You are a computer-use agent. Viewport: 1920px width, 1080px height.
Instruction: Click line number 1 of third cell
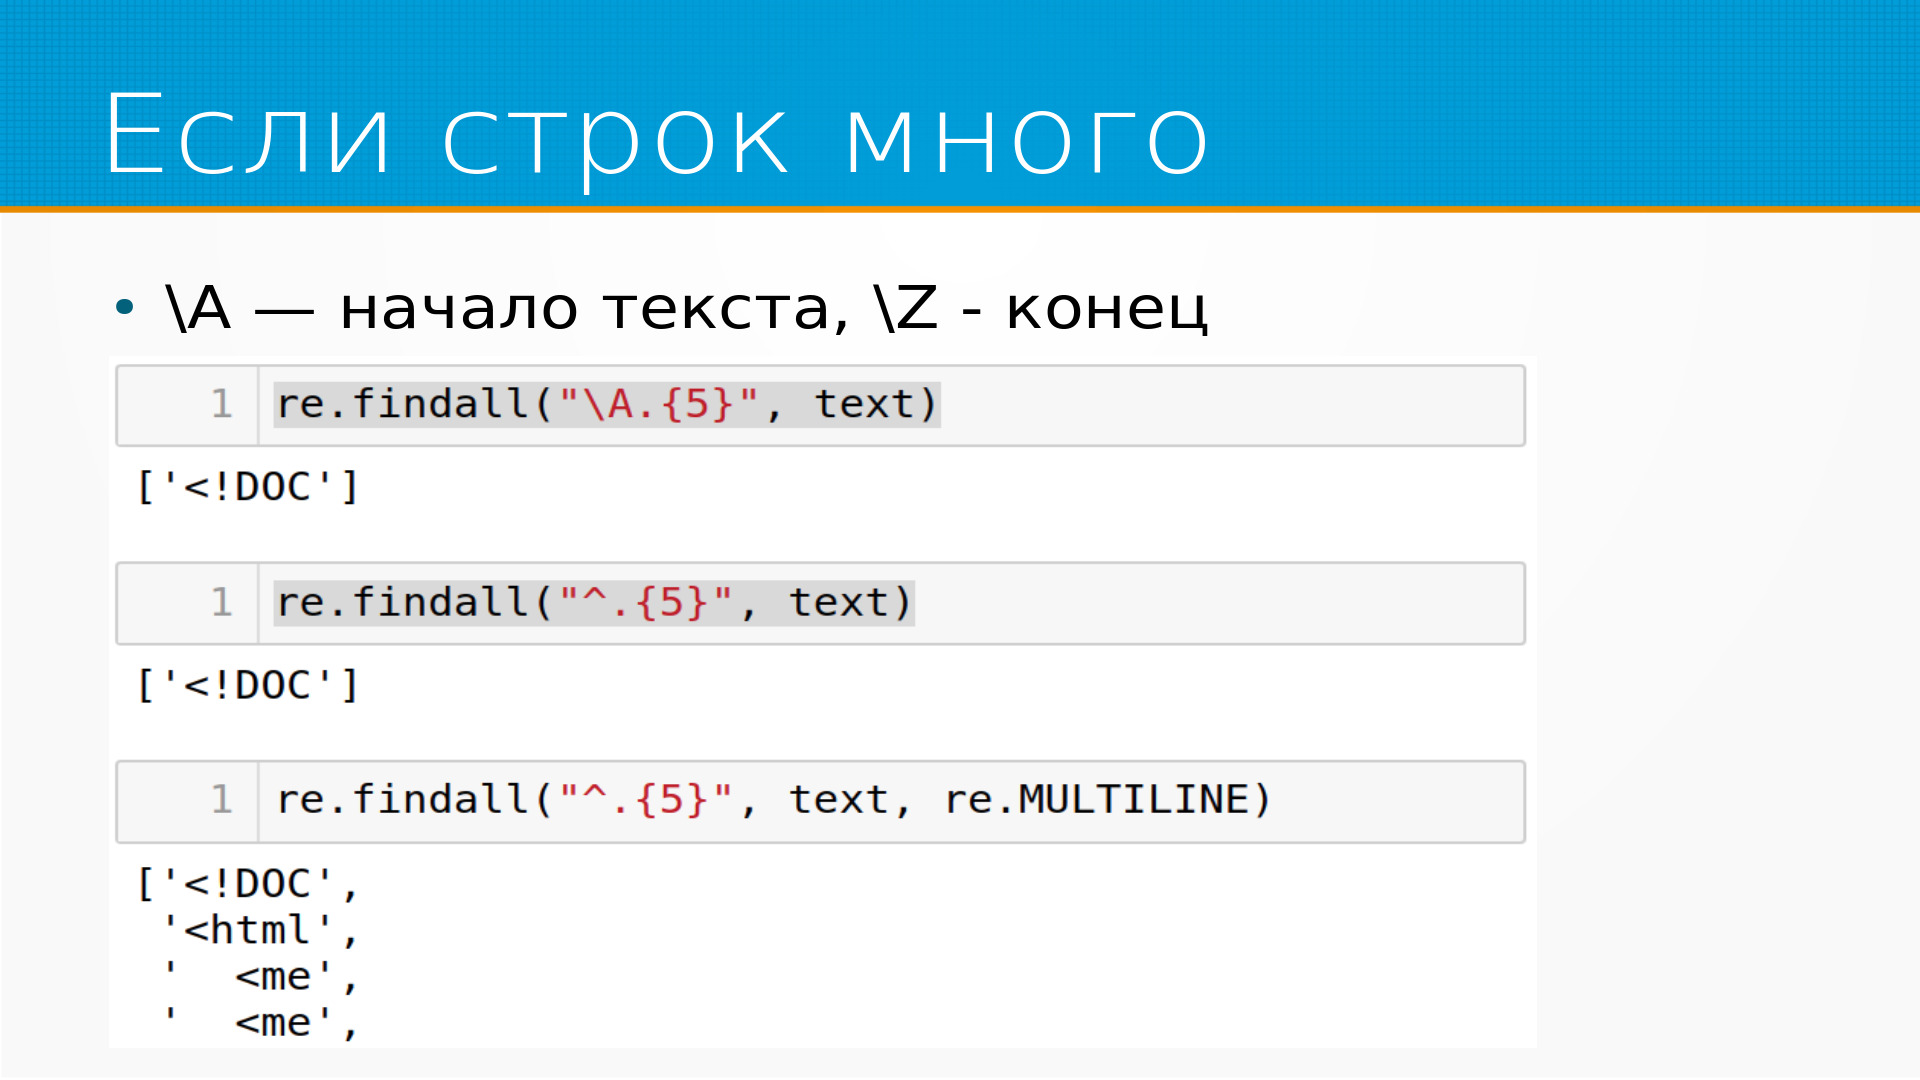pos(221,800)
